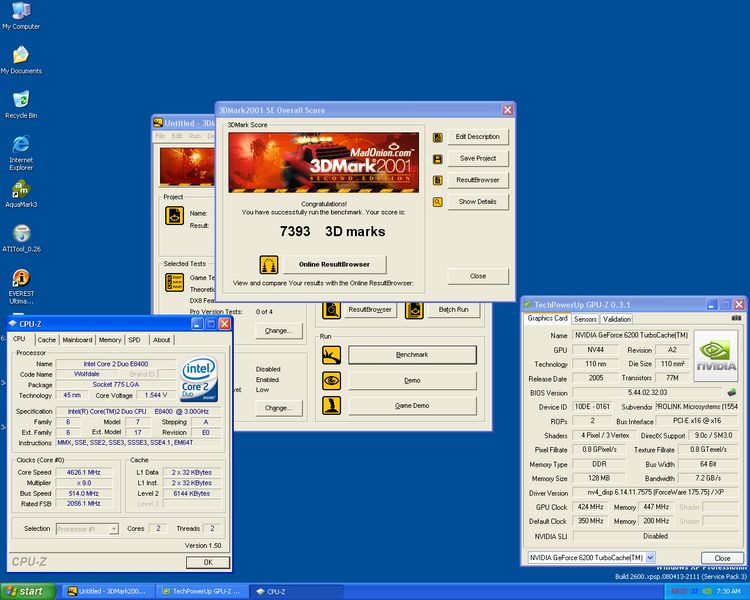Select the EVEREST Ultimate desktop shortcut
Viewport: 750px width, 600px height.
pyautogui.click(x=21, y=286)
